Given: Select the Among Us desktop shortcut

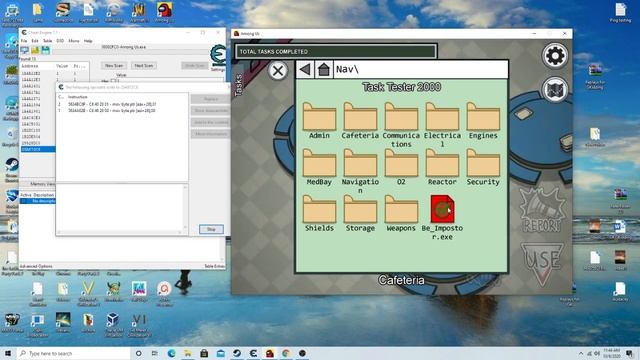Looking at the screenshot, I should point(164,12).
